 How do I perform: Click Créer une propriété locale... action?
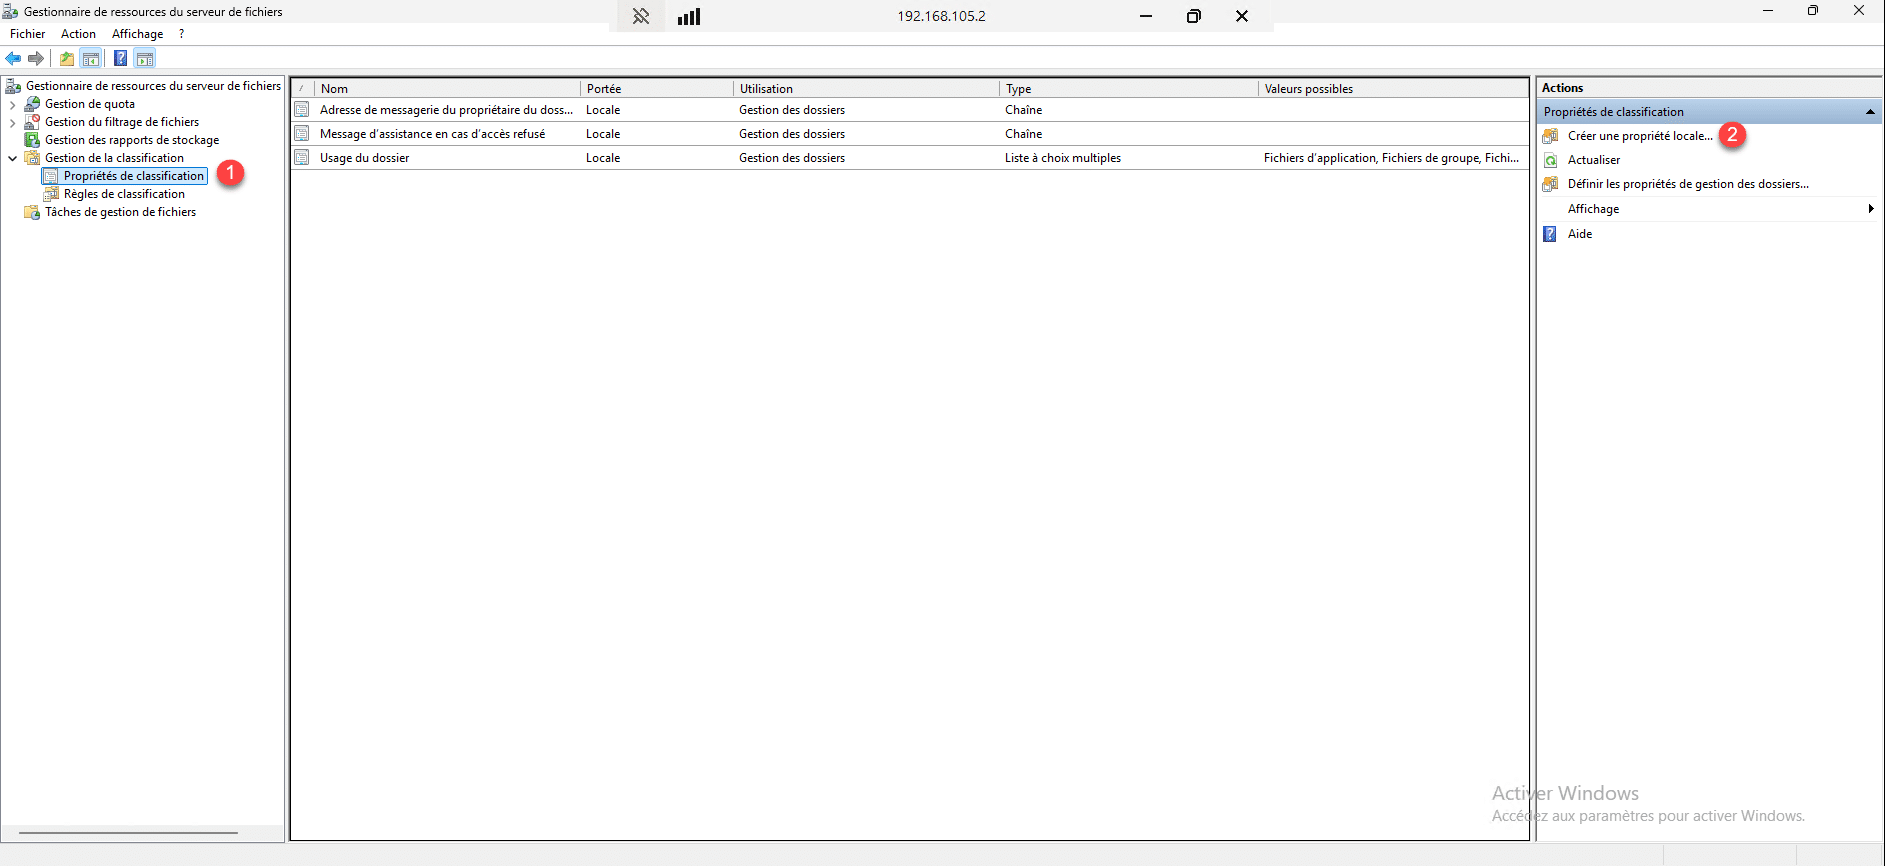1640,136
